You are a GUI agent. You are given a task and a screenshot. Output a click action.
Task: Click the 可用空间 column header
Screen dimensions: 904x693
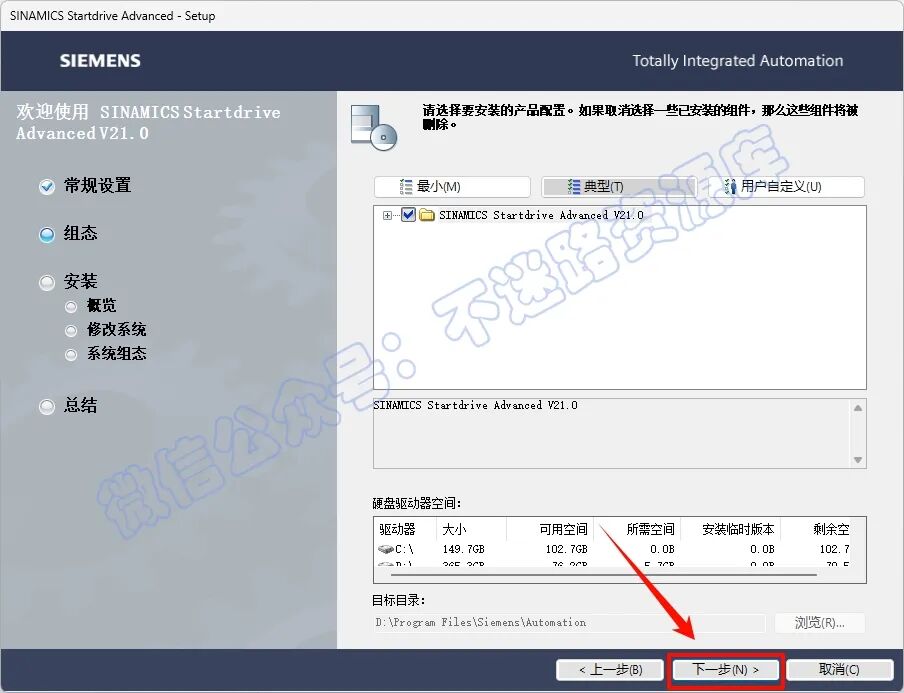coord(549,529)
